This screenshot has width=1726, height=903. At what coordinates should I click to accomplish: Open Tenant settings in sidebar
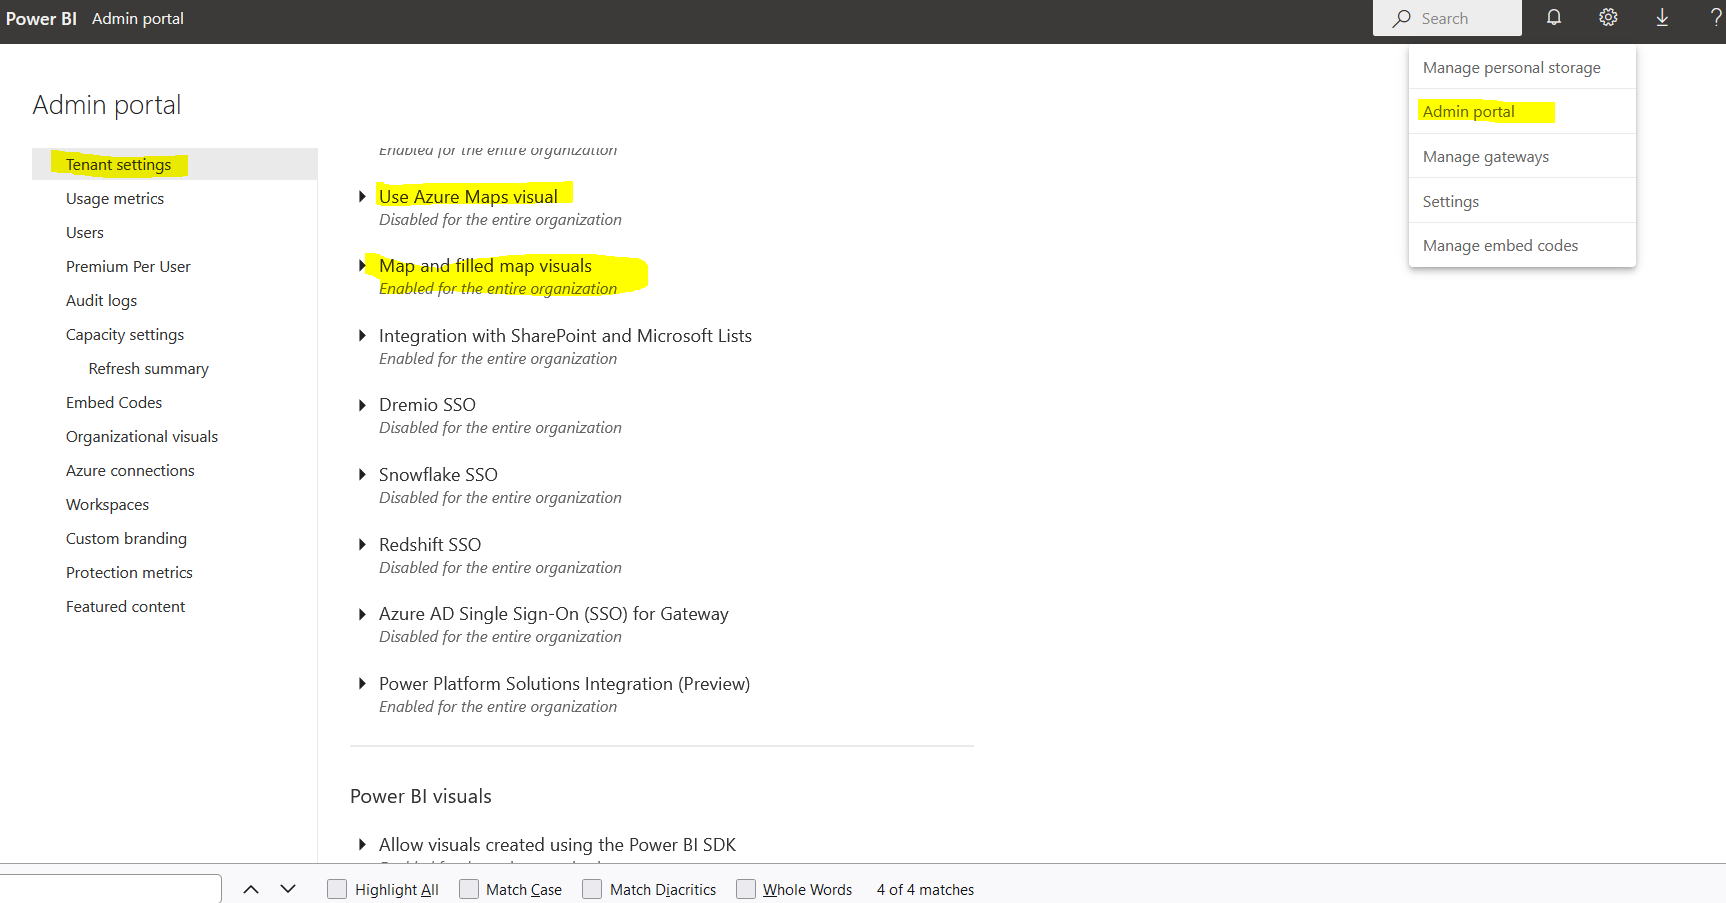click(175, 164)
